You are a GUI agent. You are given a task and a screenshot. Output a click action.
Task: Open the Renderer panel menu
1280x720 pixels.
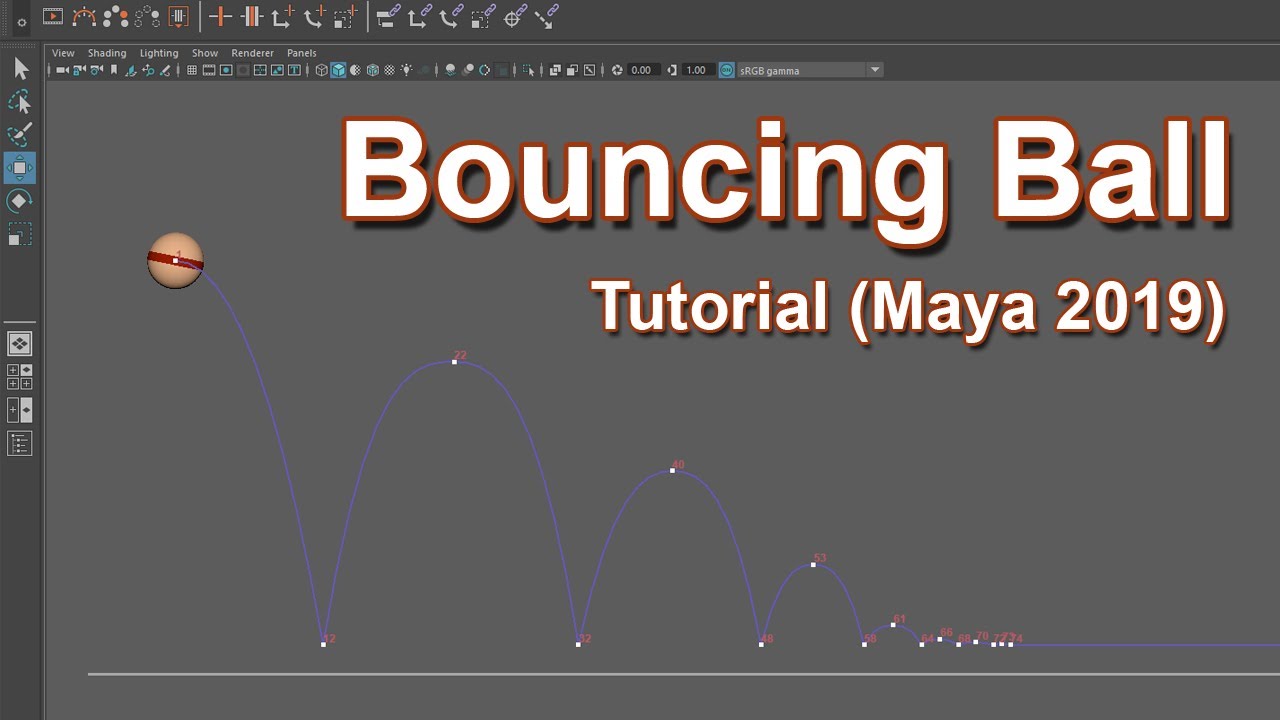coord(252,53)
